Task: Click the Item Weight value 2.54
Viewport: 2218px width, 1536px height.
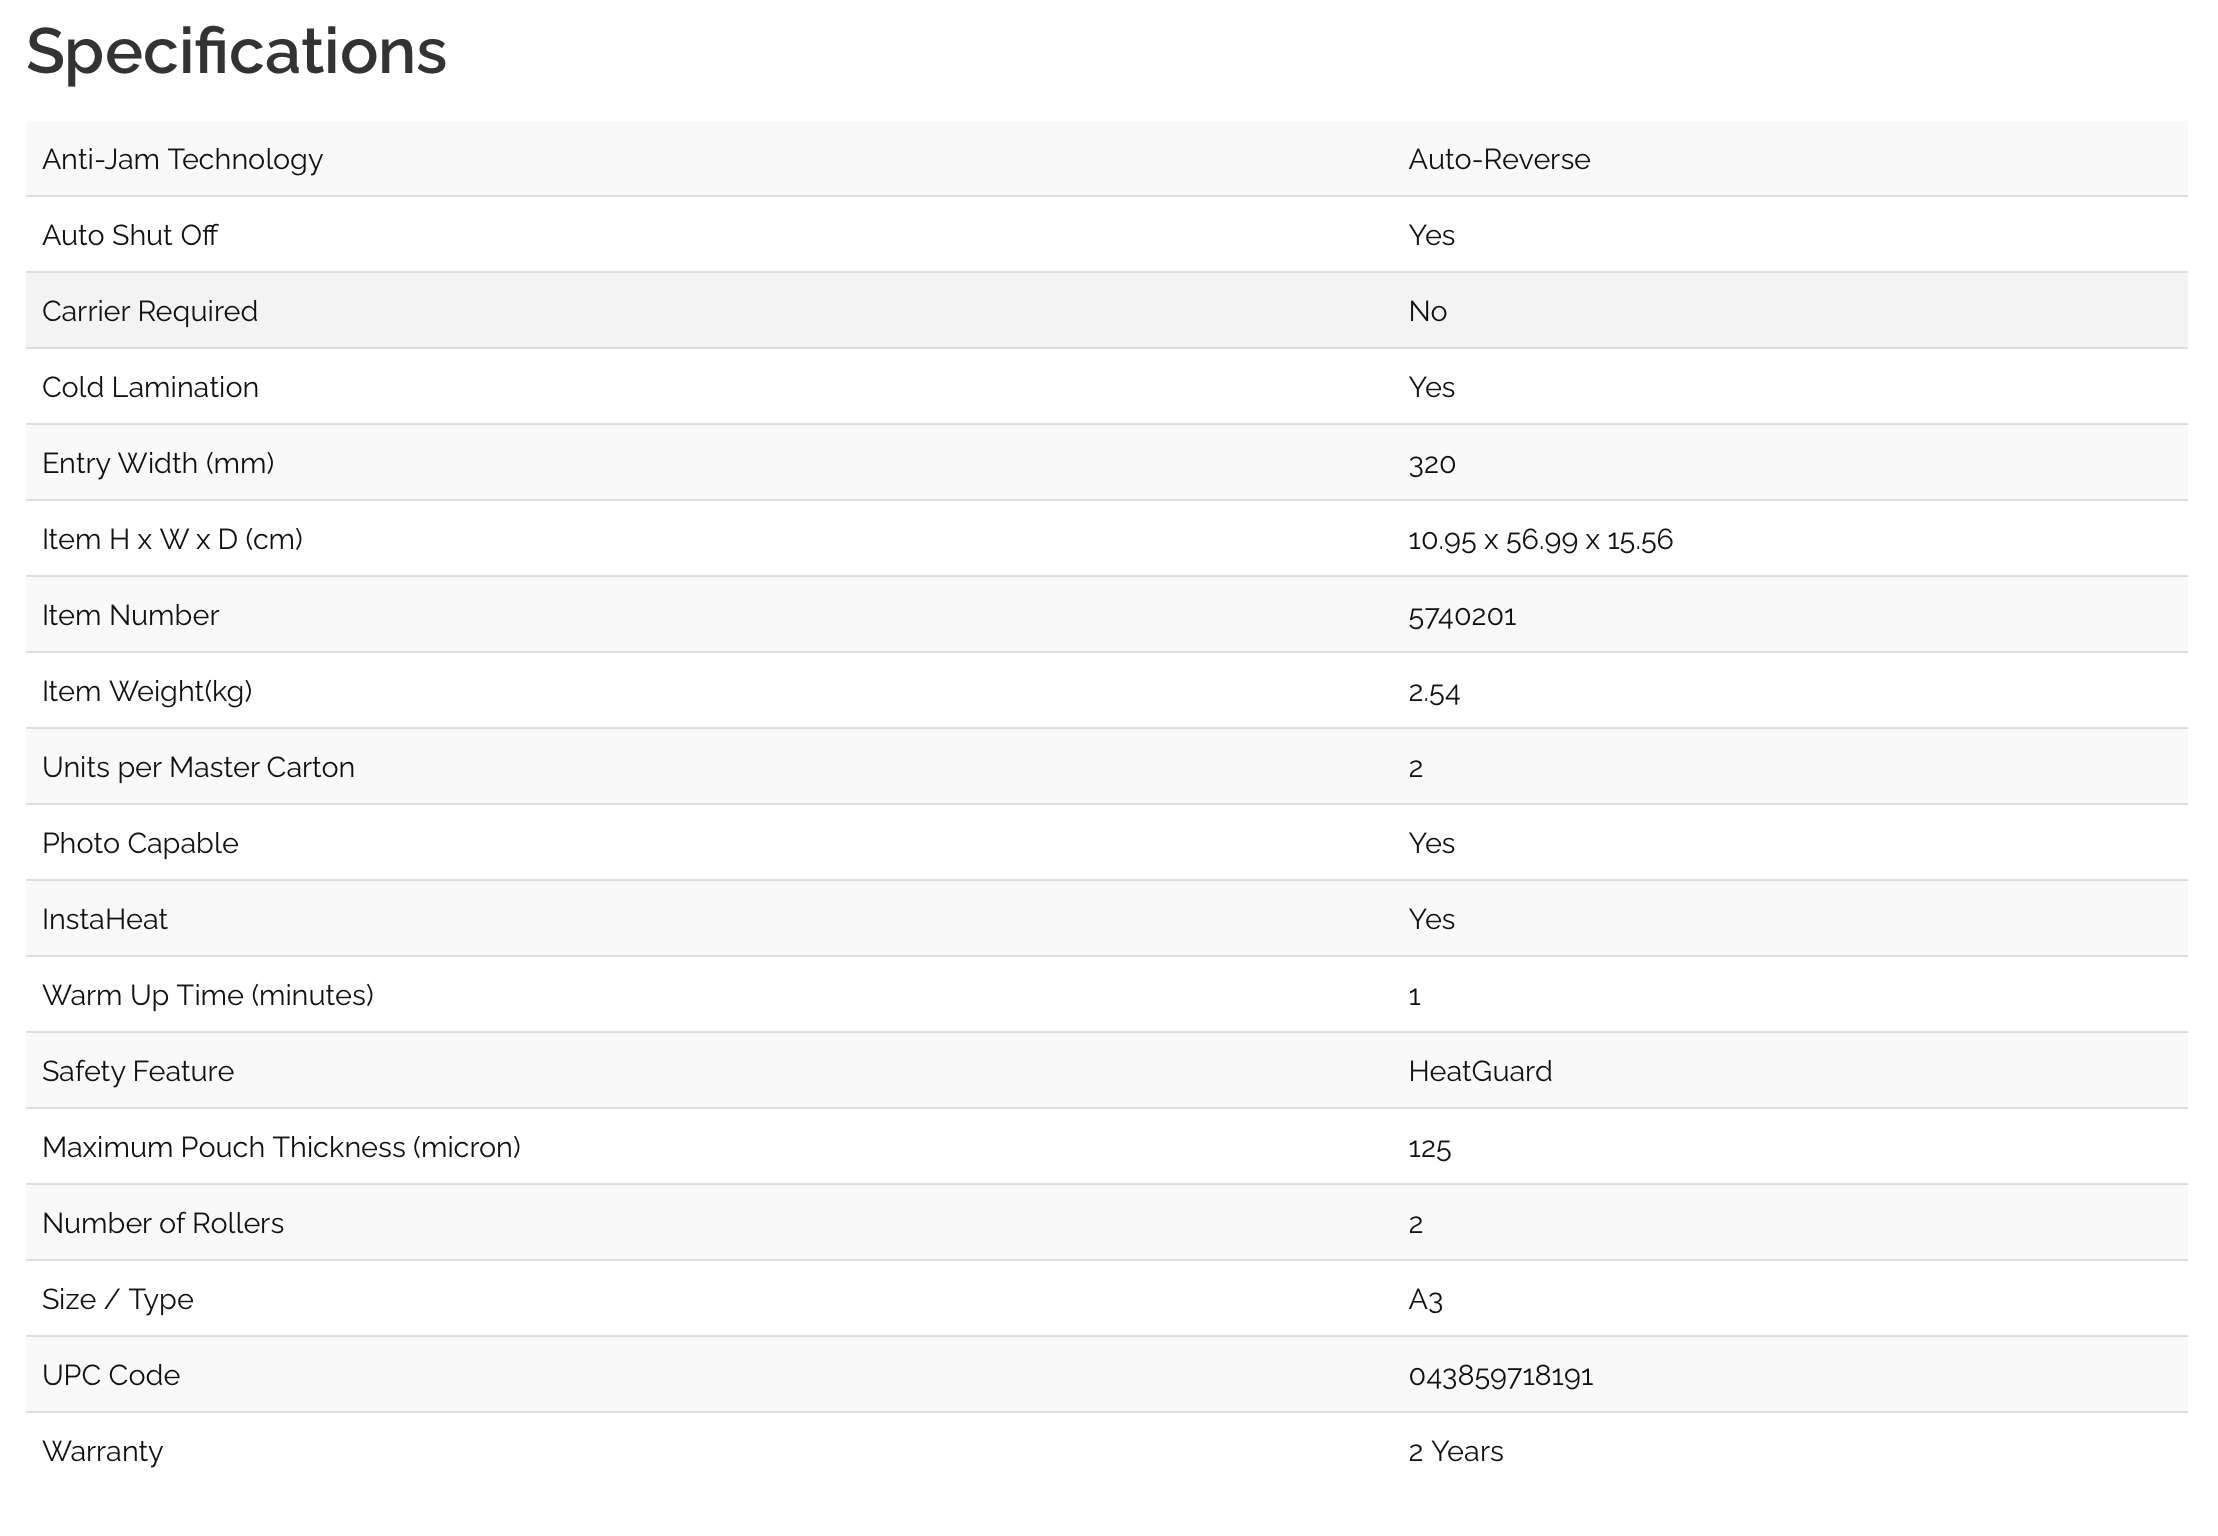Action: [x=1433, y=692]
